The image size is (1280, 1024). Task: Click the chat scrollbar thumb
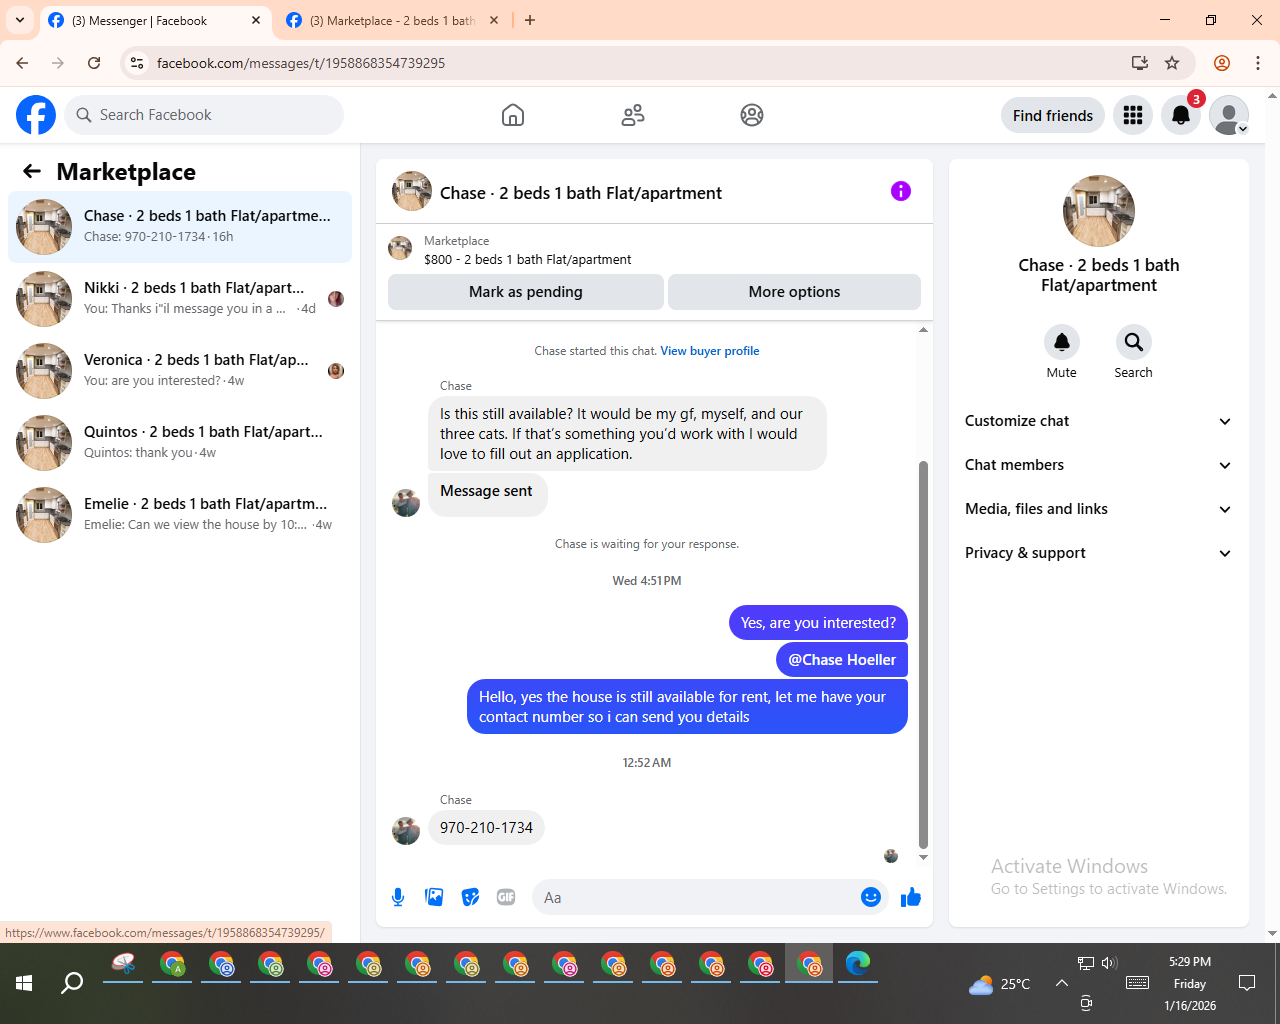(923, 654)
